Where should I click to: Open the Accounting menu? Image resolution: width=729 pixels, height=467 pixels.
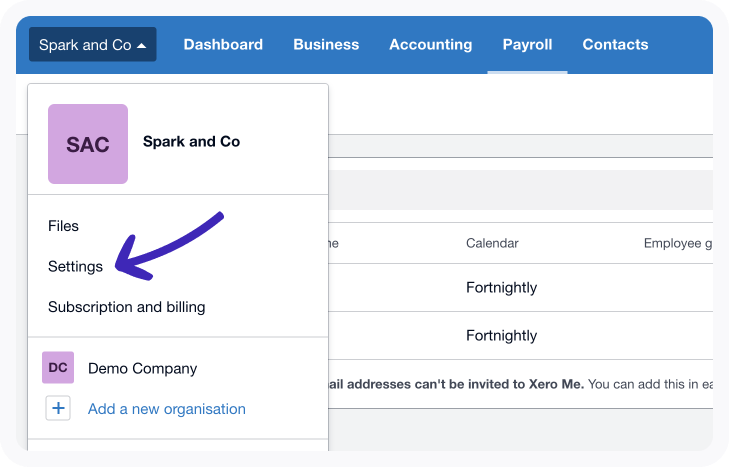[x=430, y=45]
